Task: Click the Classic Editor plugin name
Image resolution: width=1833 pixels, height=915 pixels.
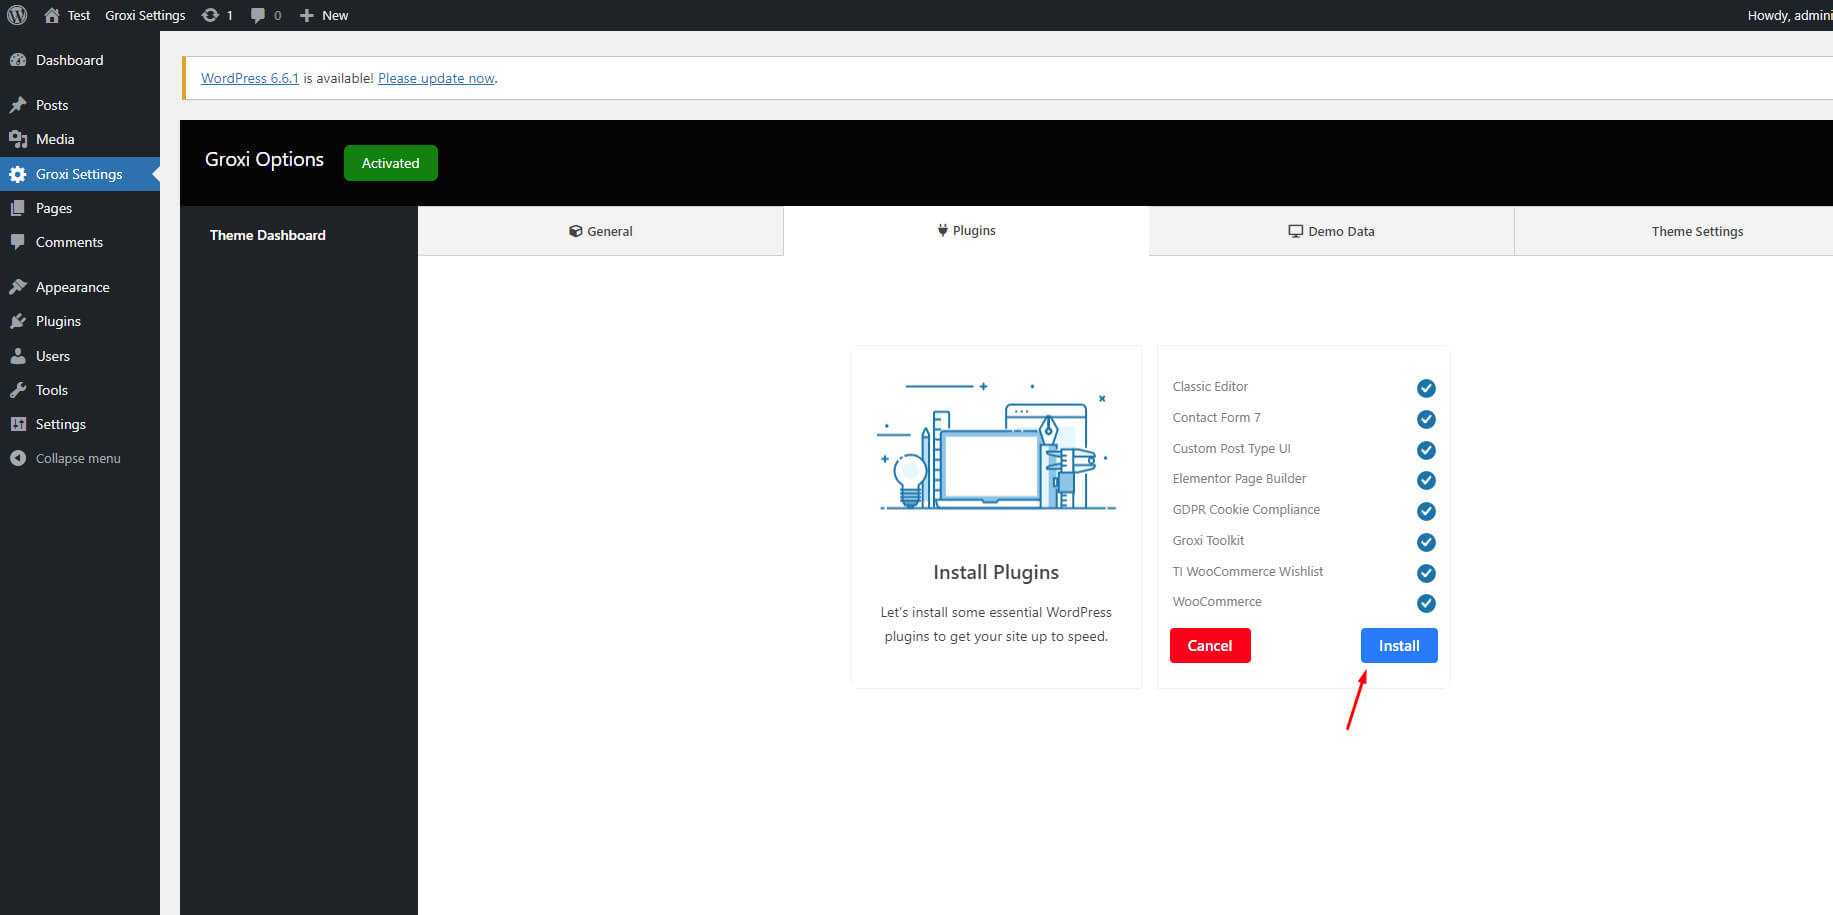Action: 1210,387
